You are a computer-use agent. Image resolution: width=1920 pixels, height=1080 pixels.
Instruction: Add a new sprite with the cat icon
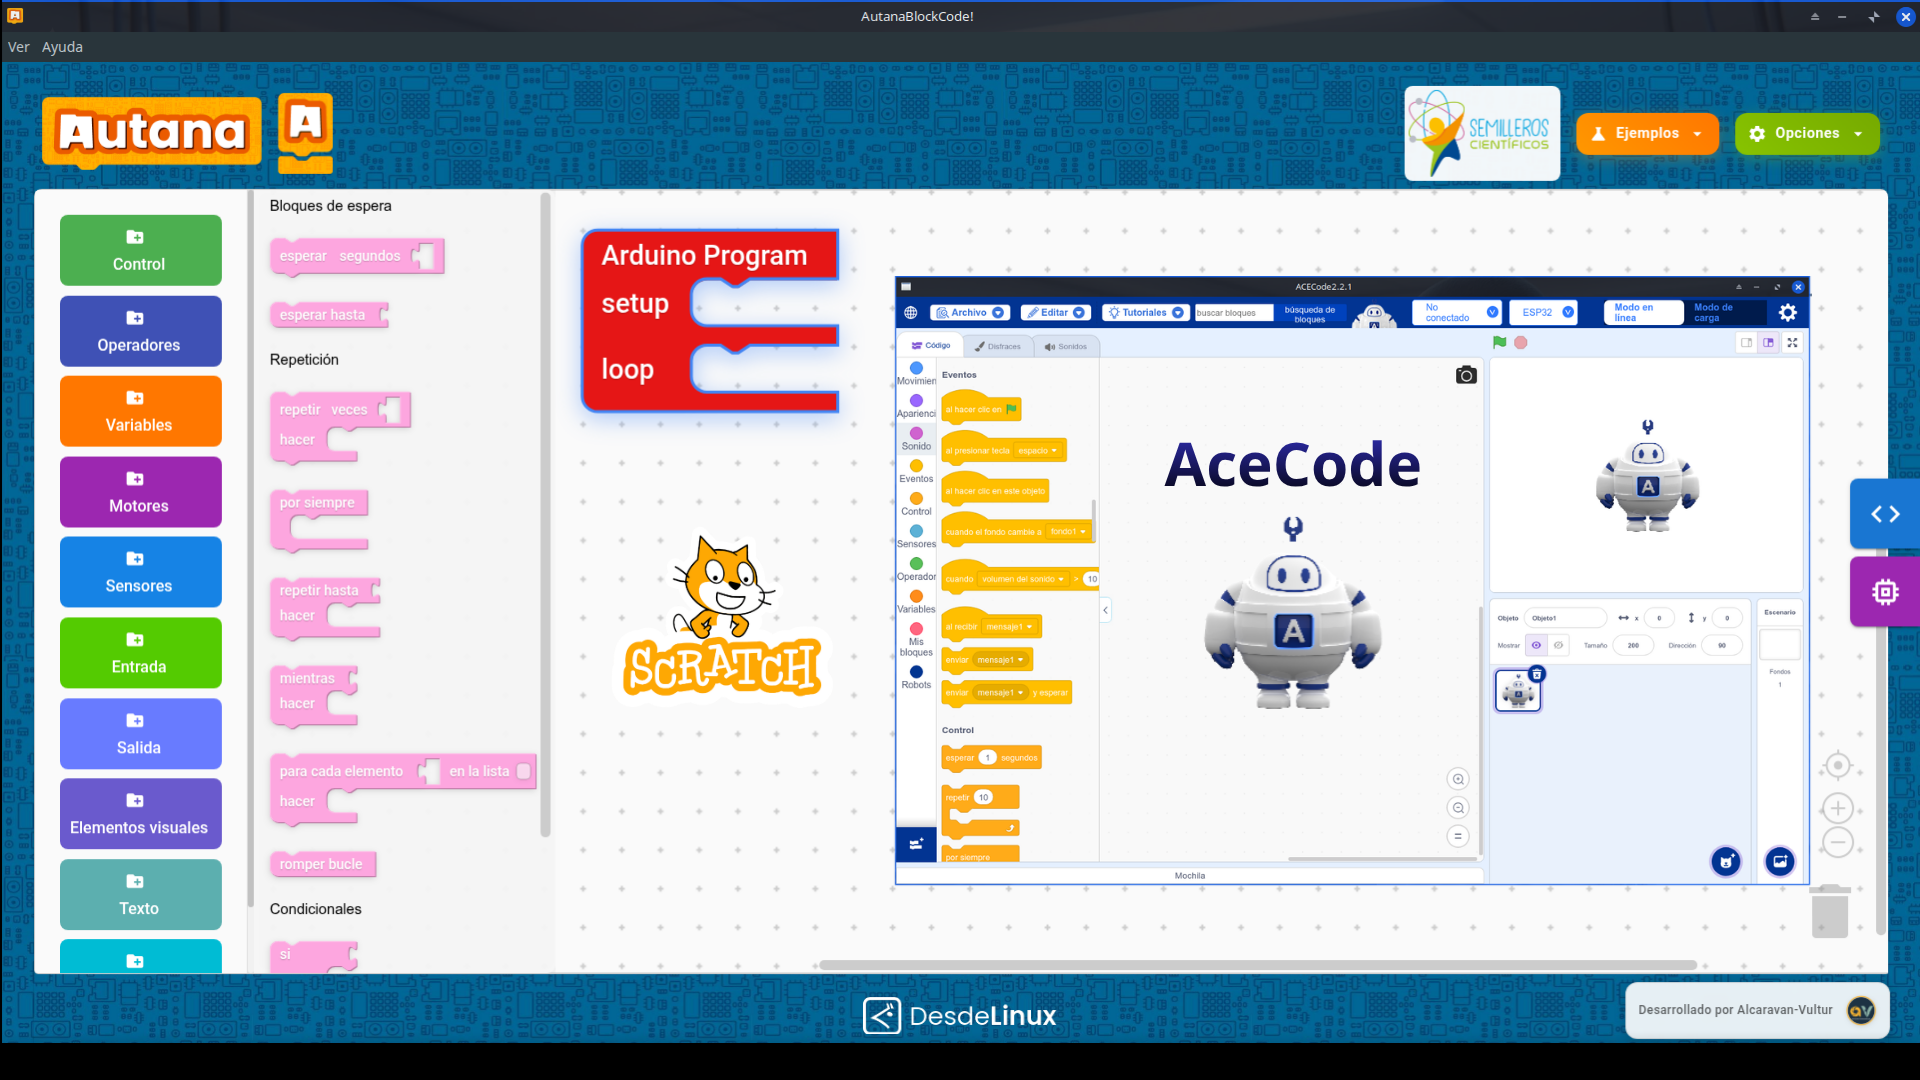pos(1726,861)
